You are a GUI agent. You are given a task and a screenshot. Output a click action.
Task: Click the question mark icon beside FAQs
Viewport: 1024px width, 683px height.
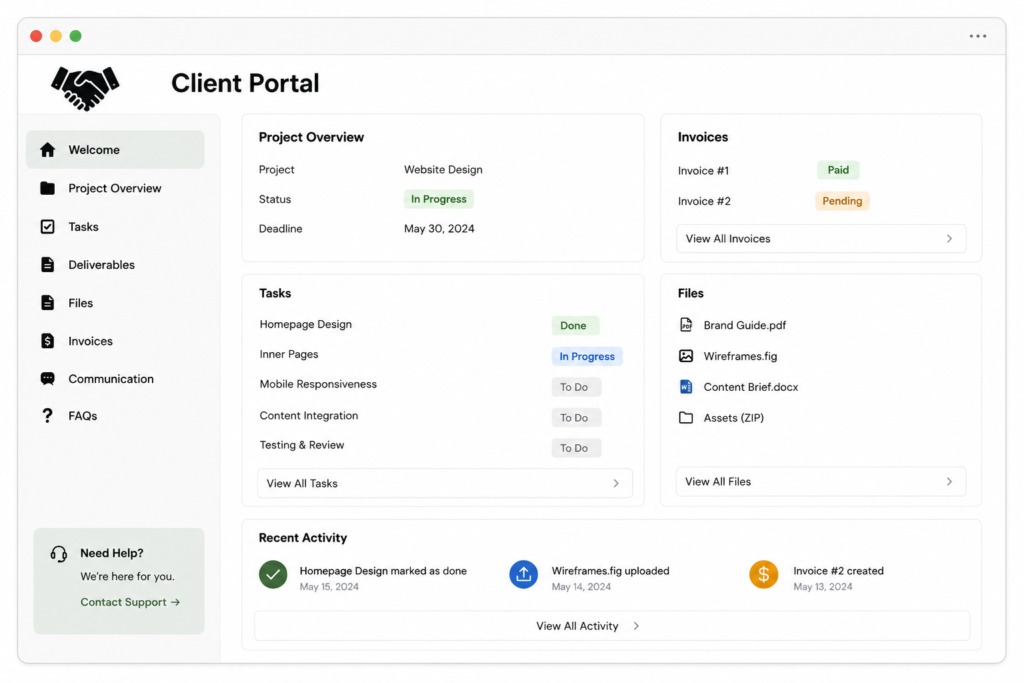47,416
